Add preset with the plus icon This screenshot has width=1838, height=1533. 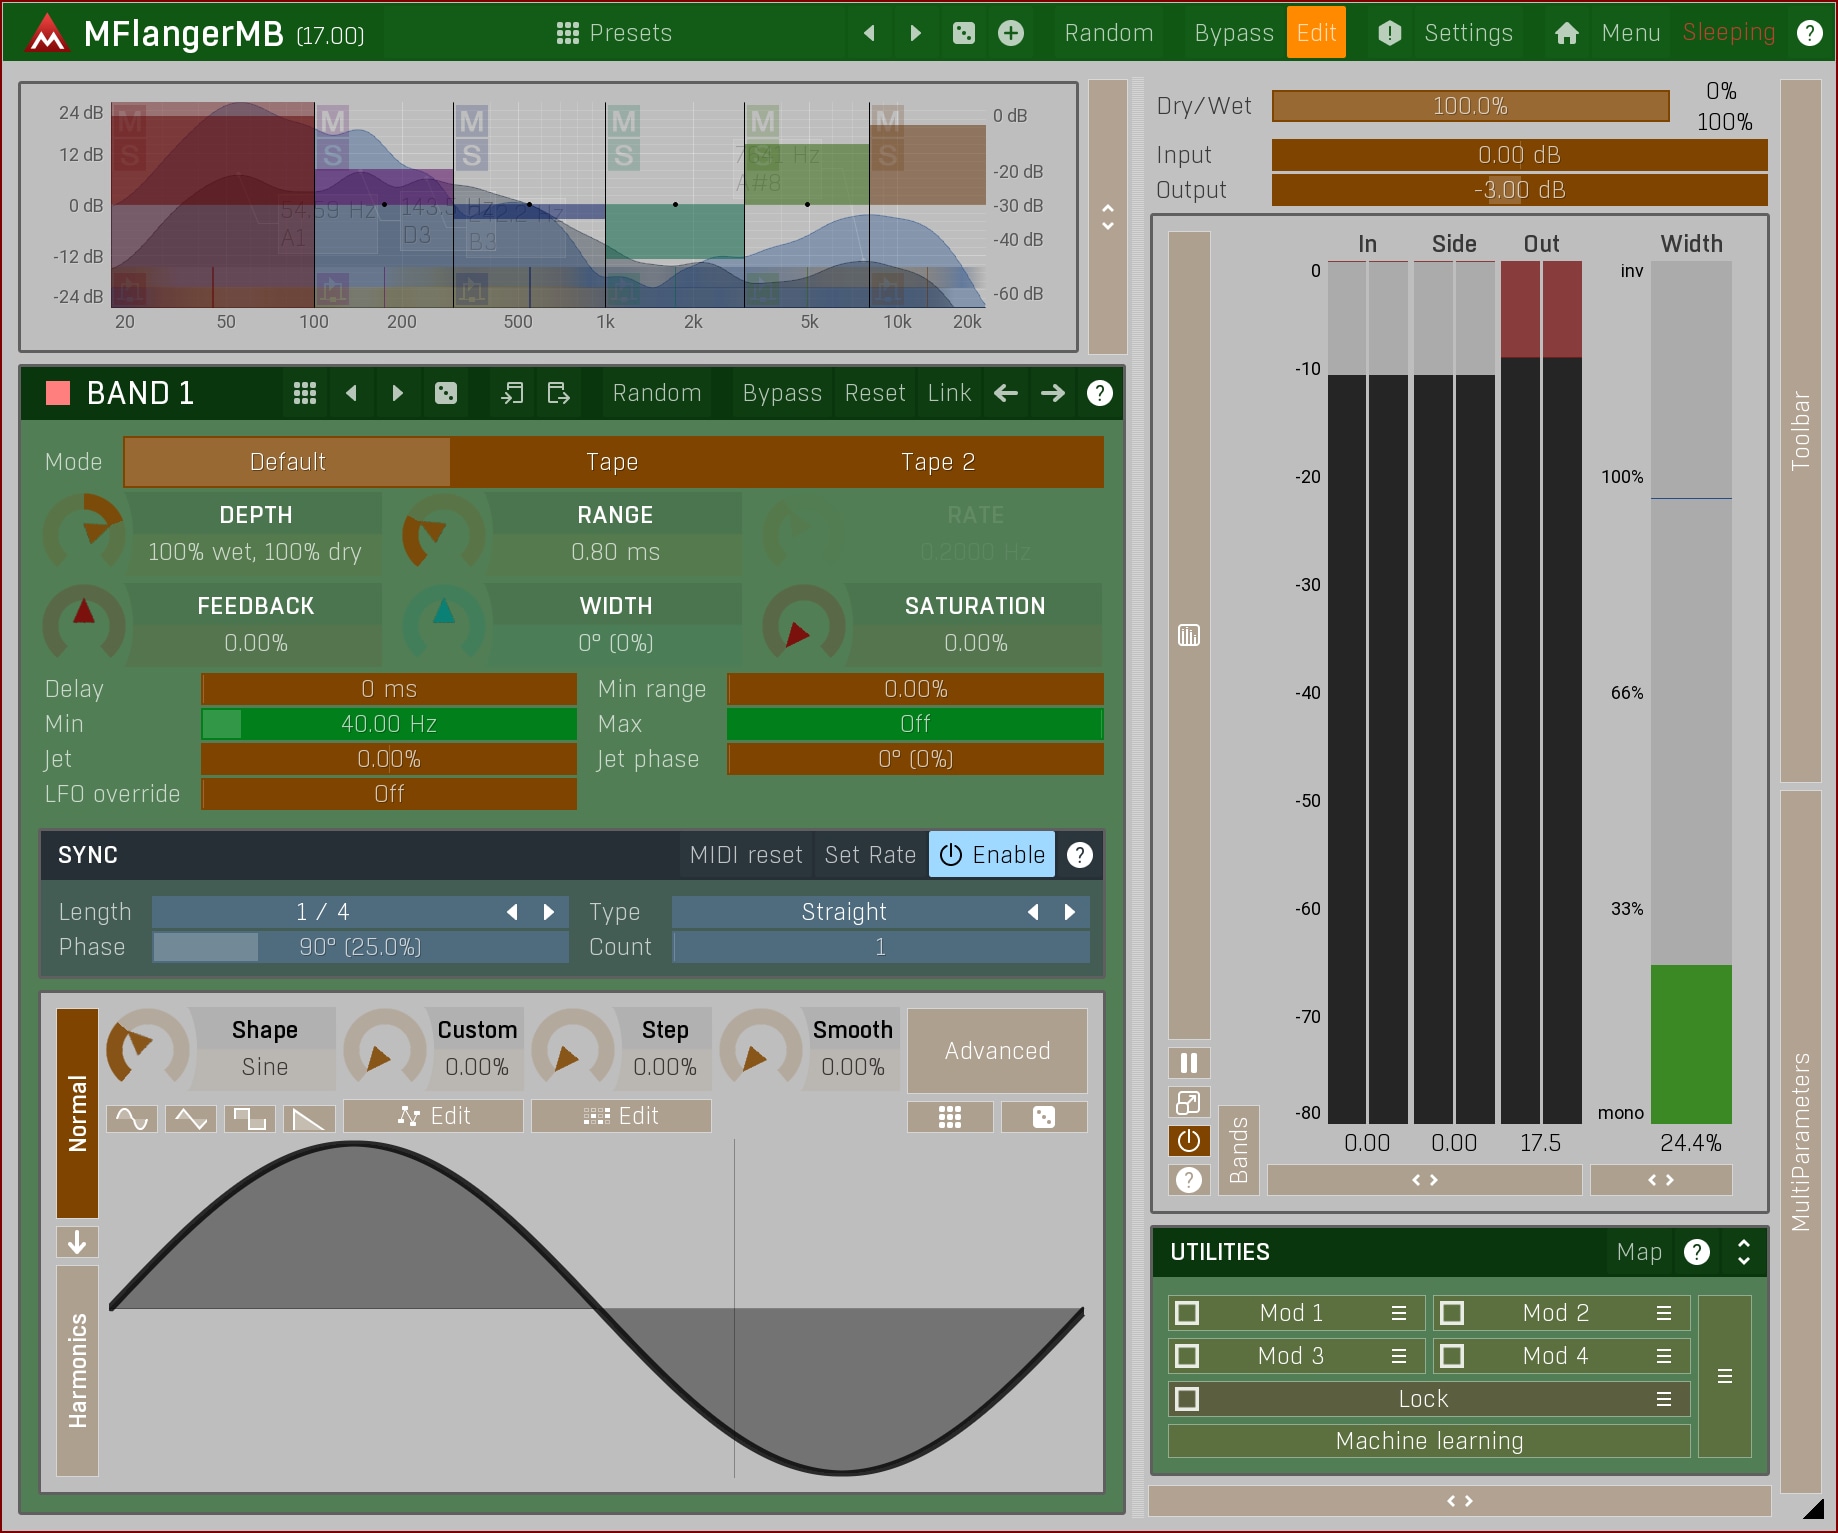[x=1011, y=33]
